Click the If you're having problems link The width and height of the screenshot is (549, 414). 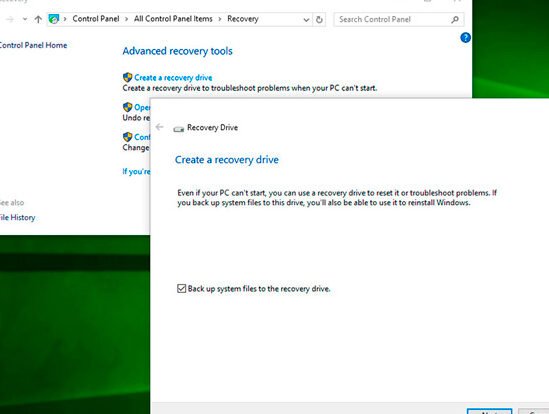click(136, 171)
